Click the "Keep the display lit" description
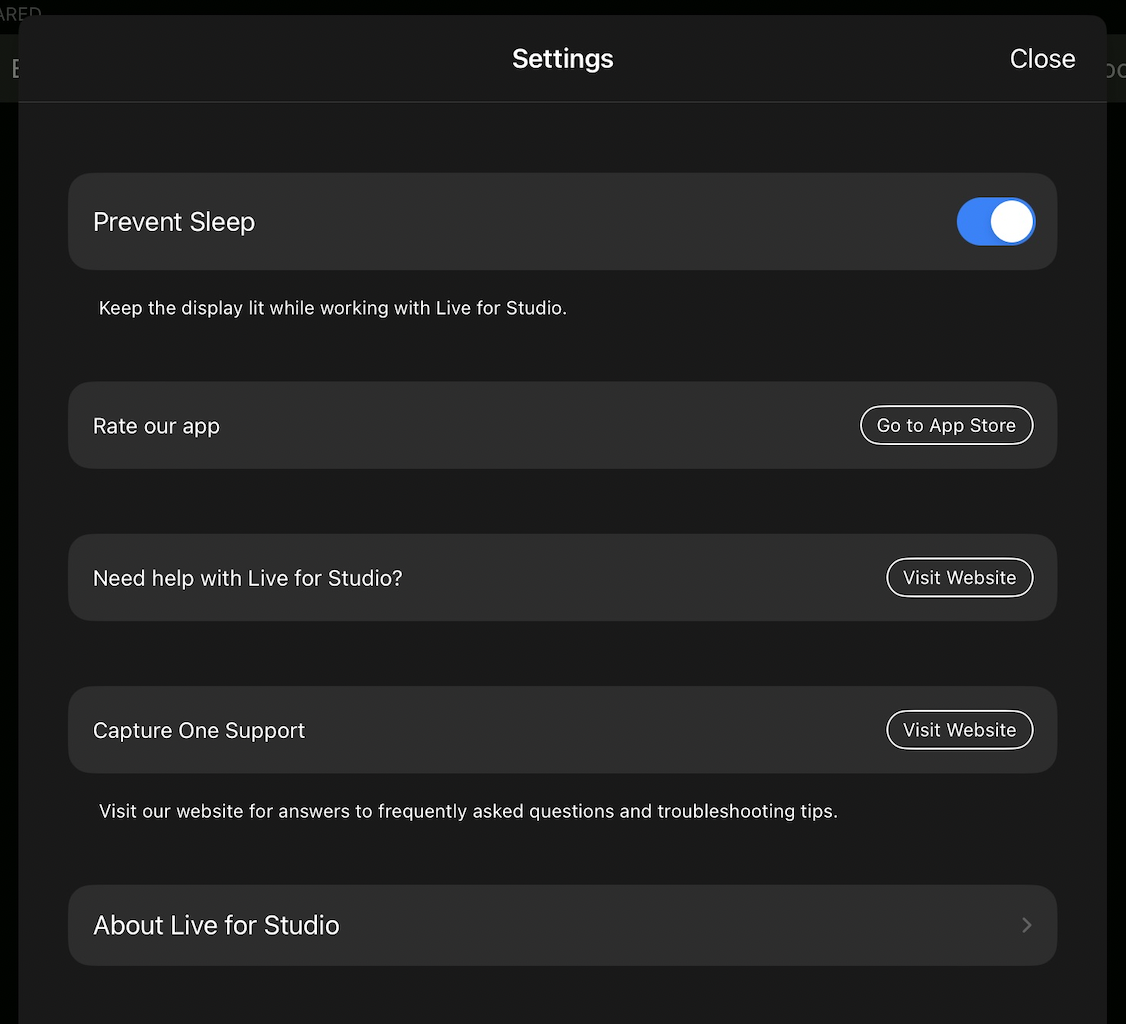 (332, 308)
